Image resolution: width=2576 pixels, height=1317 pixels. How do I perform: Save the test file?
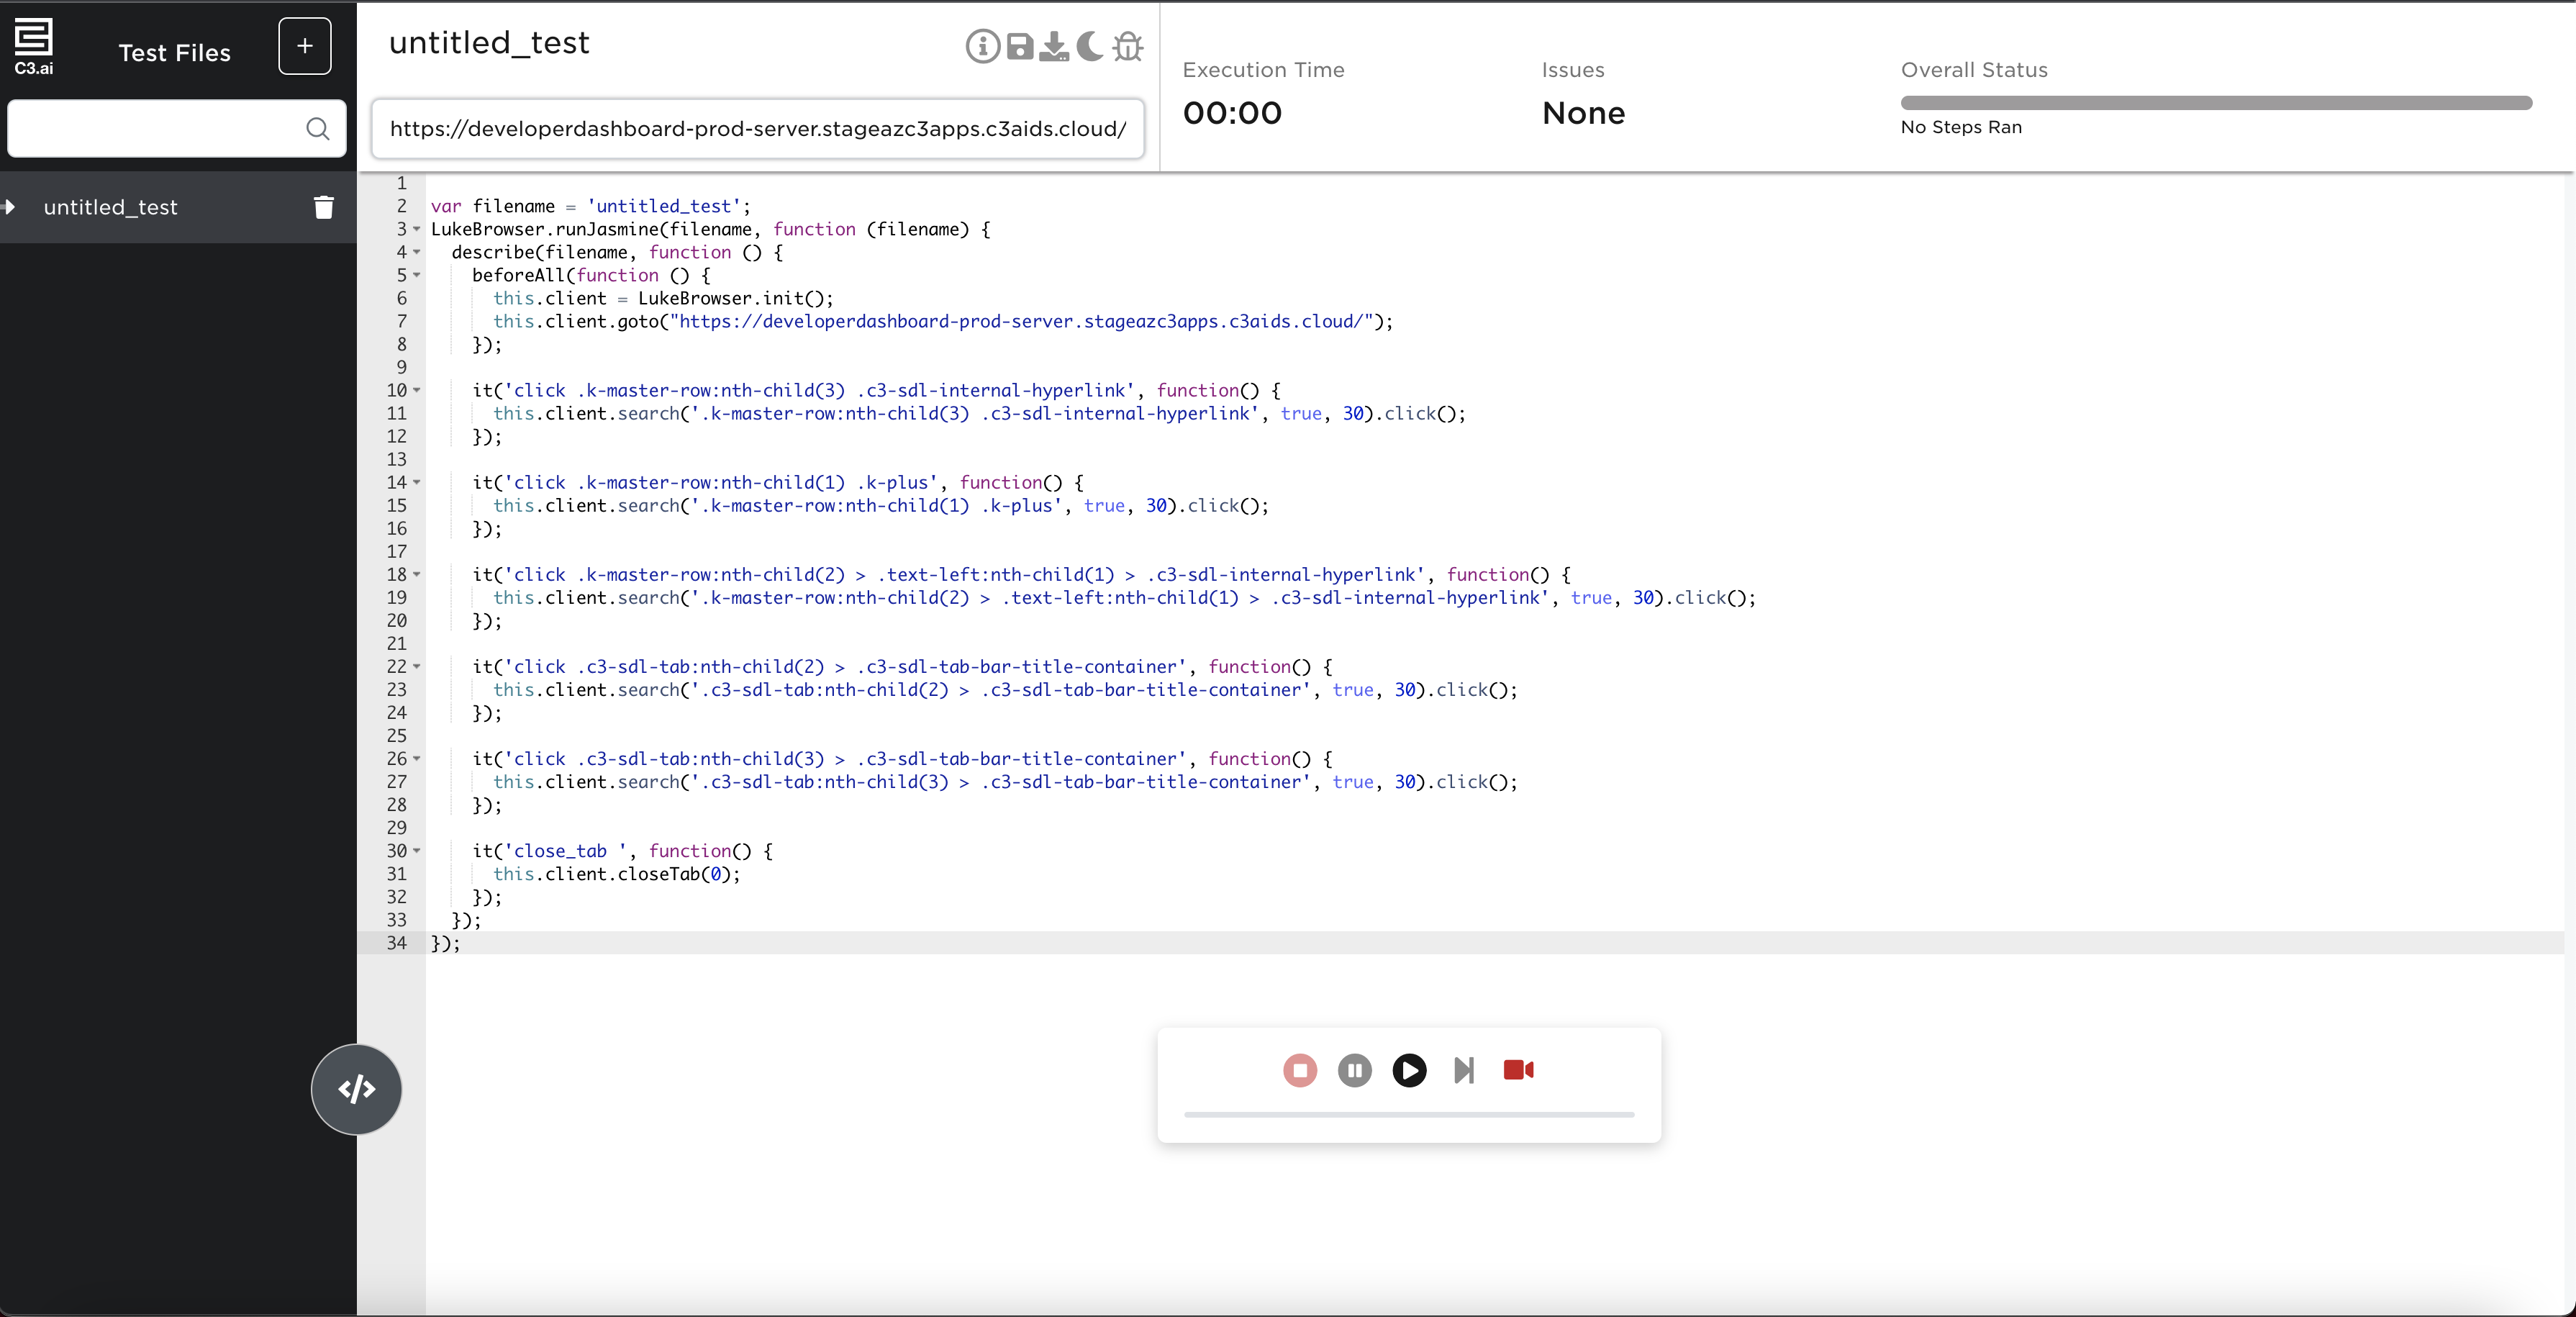(x=1020, y=46)
